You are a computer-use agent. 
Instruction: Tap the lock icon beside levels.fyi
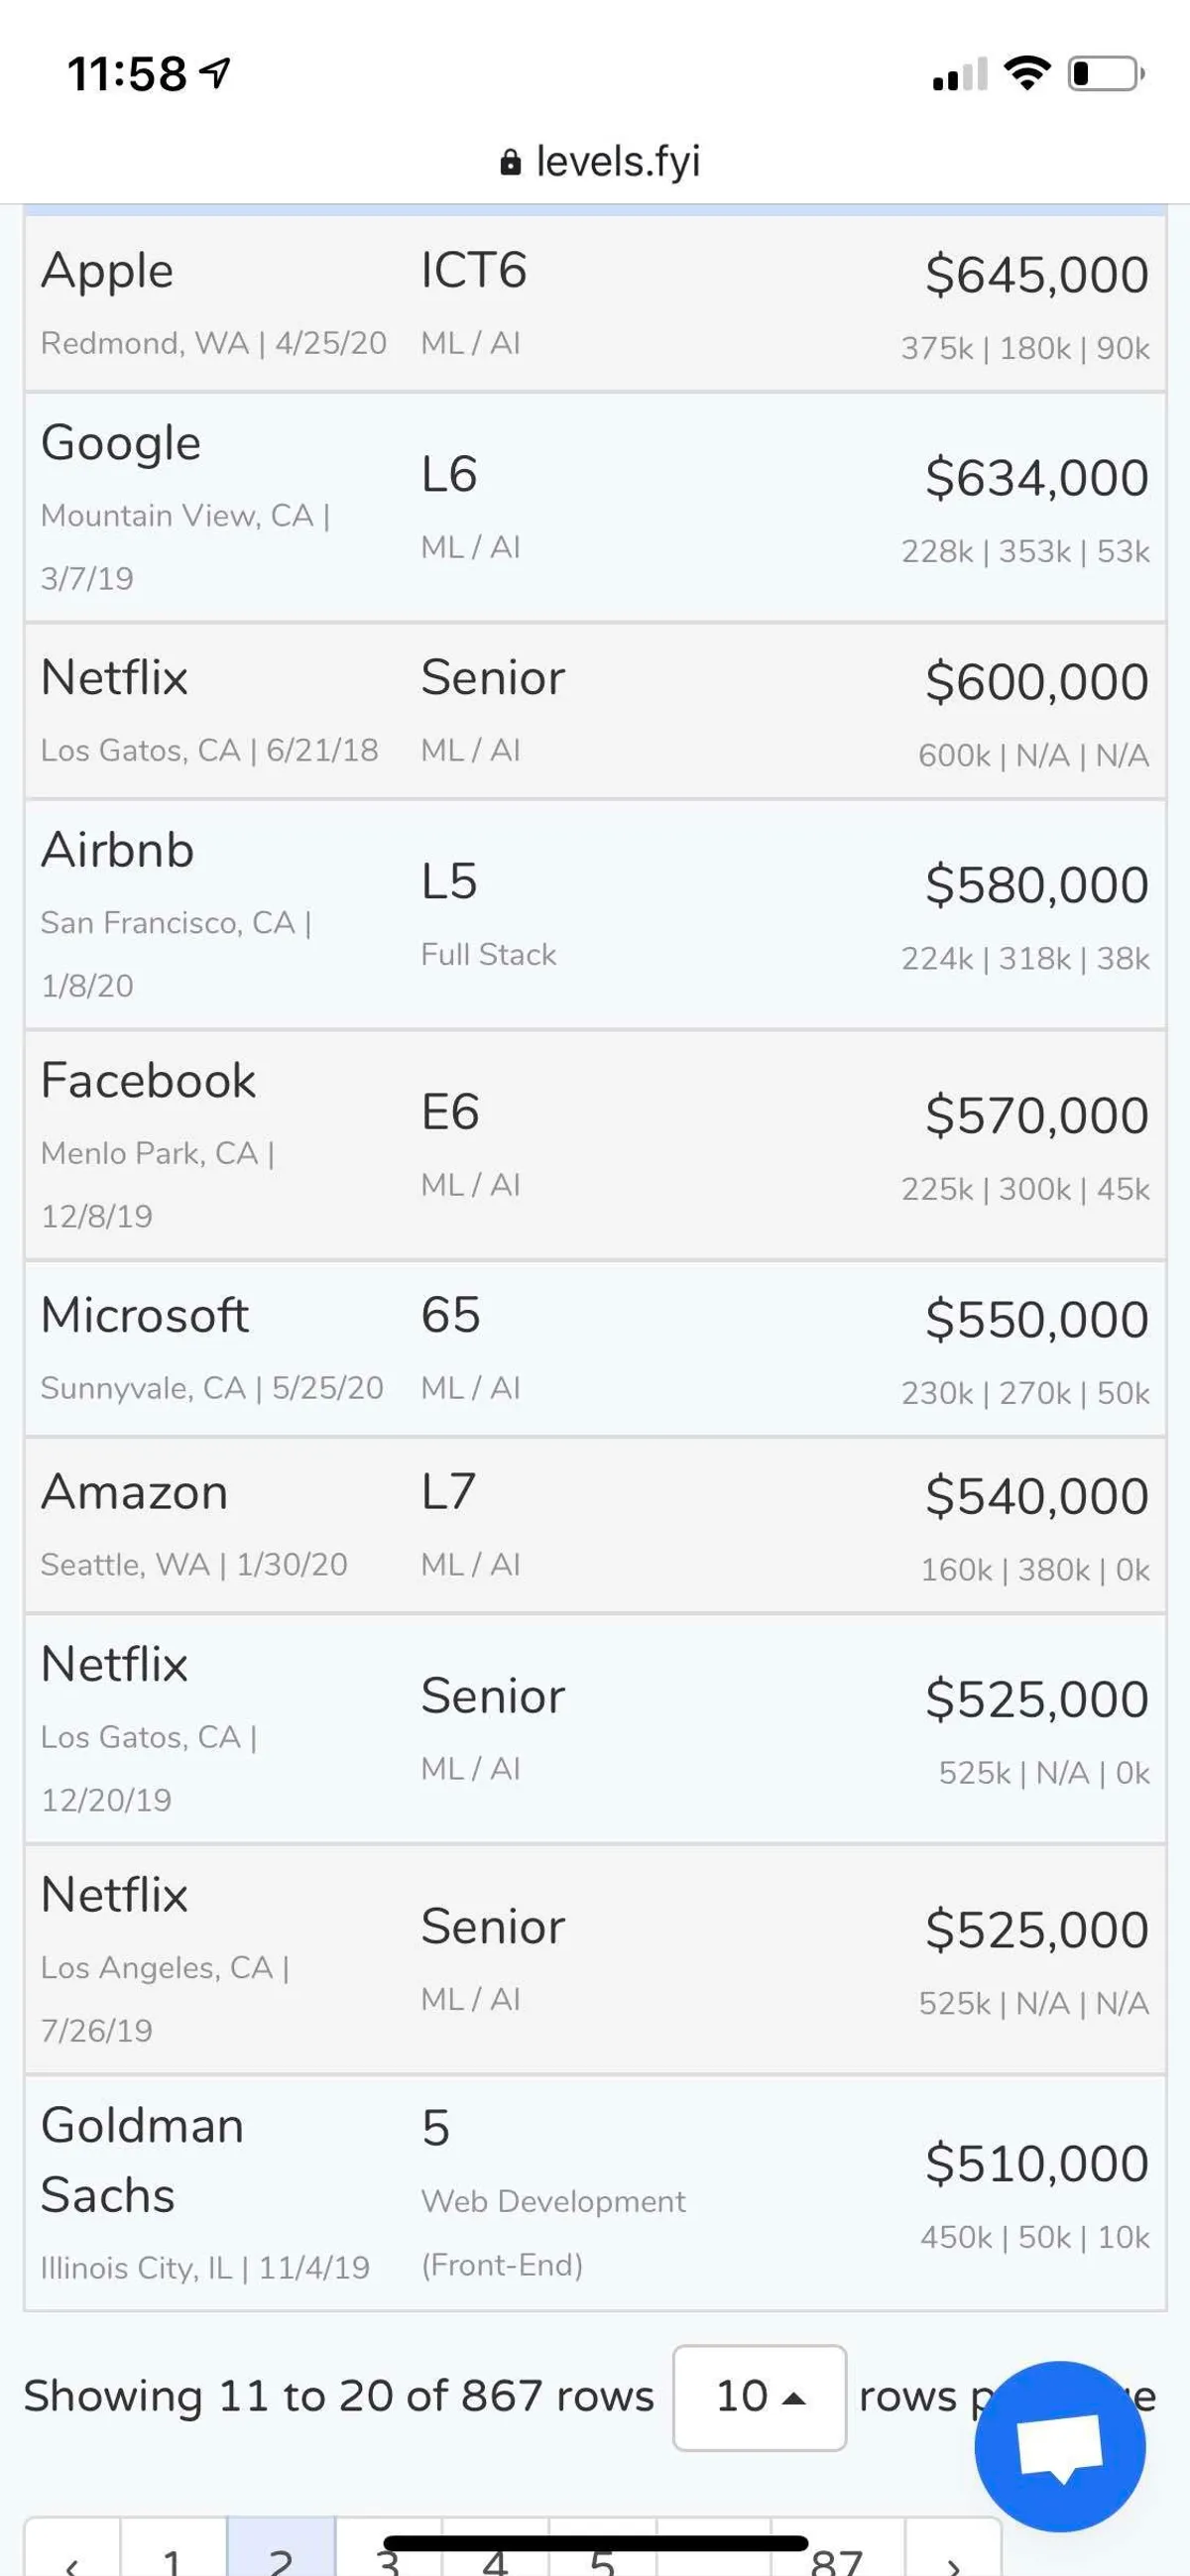point(510,162)
